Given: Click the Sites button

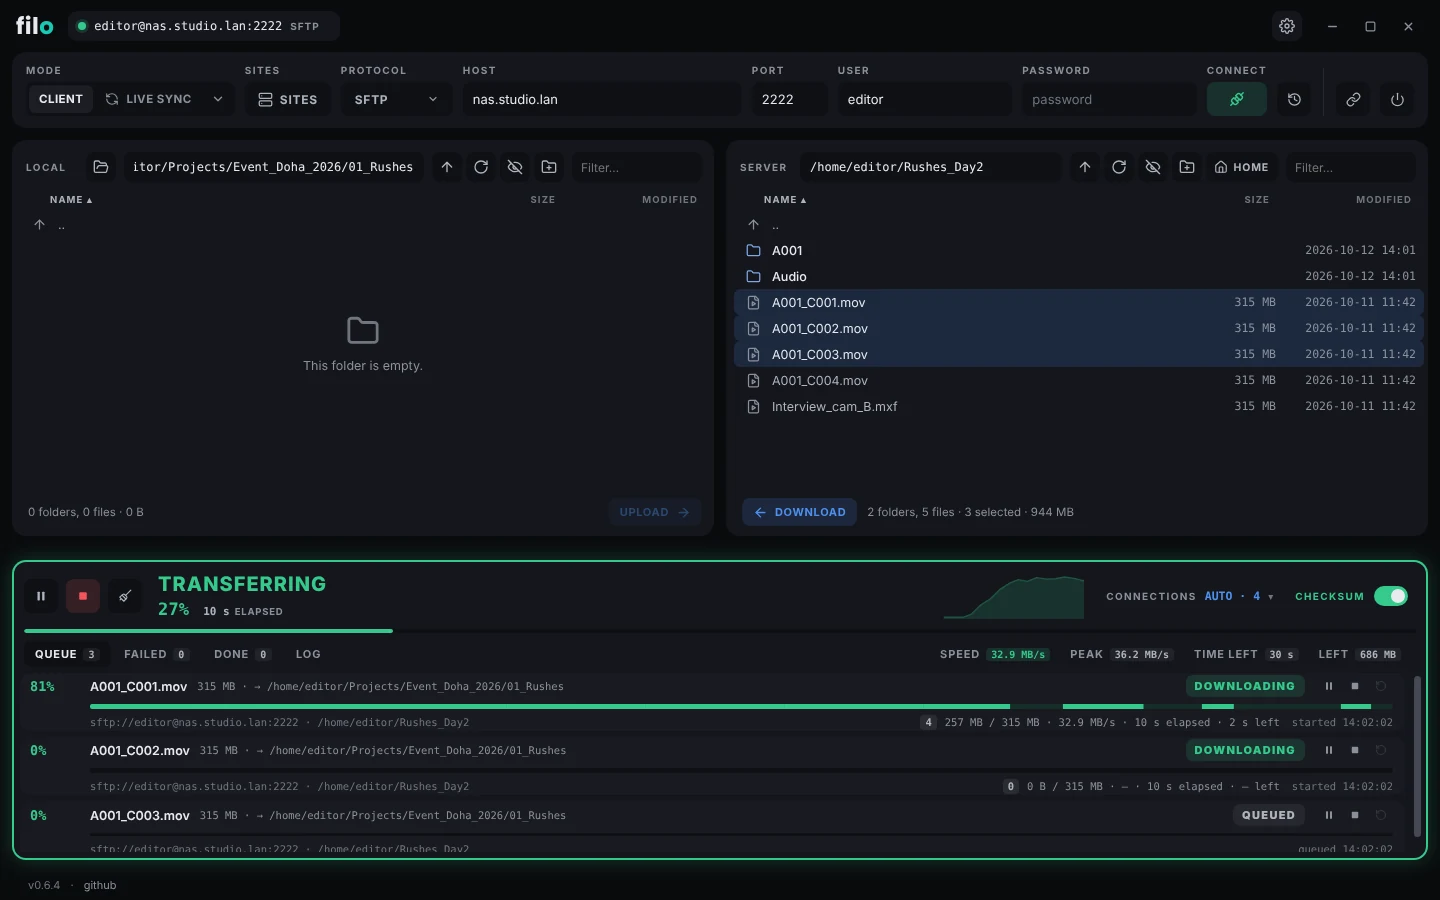Looking at the screenshot, I should pos(288,99).
